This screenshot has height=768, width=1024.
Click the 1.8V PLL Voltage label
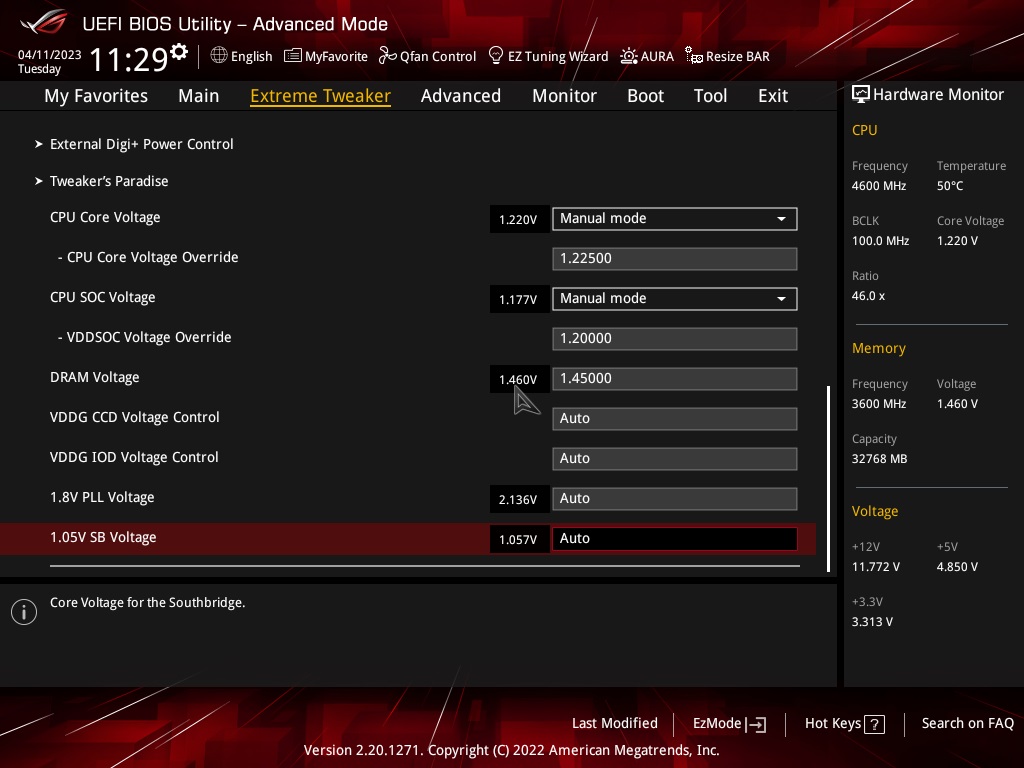coord(102,498)
